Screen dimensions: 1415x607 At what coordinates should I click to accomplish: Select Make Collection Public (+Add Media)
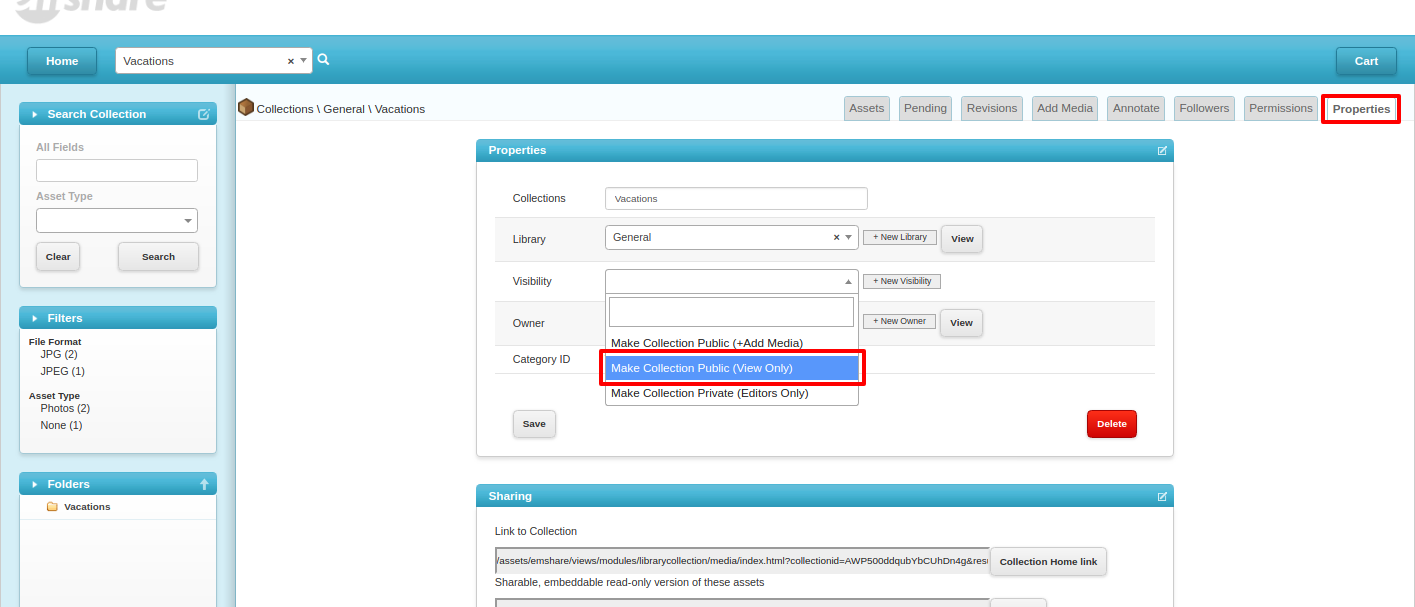pos(732,343)
